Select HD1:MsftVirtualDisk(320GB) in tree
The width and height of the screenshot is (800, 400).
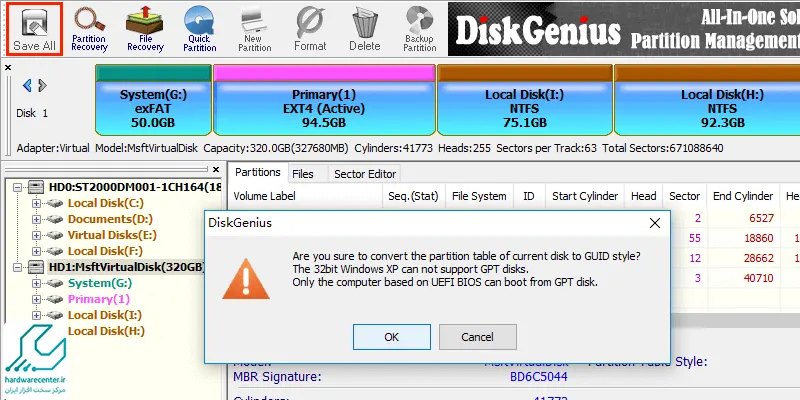(127, 267)
